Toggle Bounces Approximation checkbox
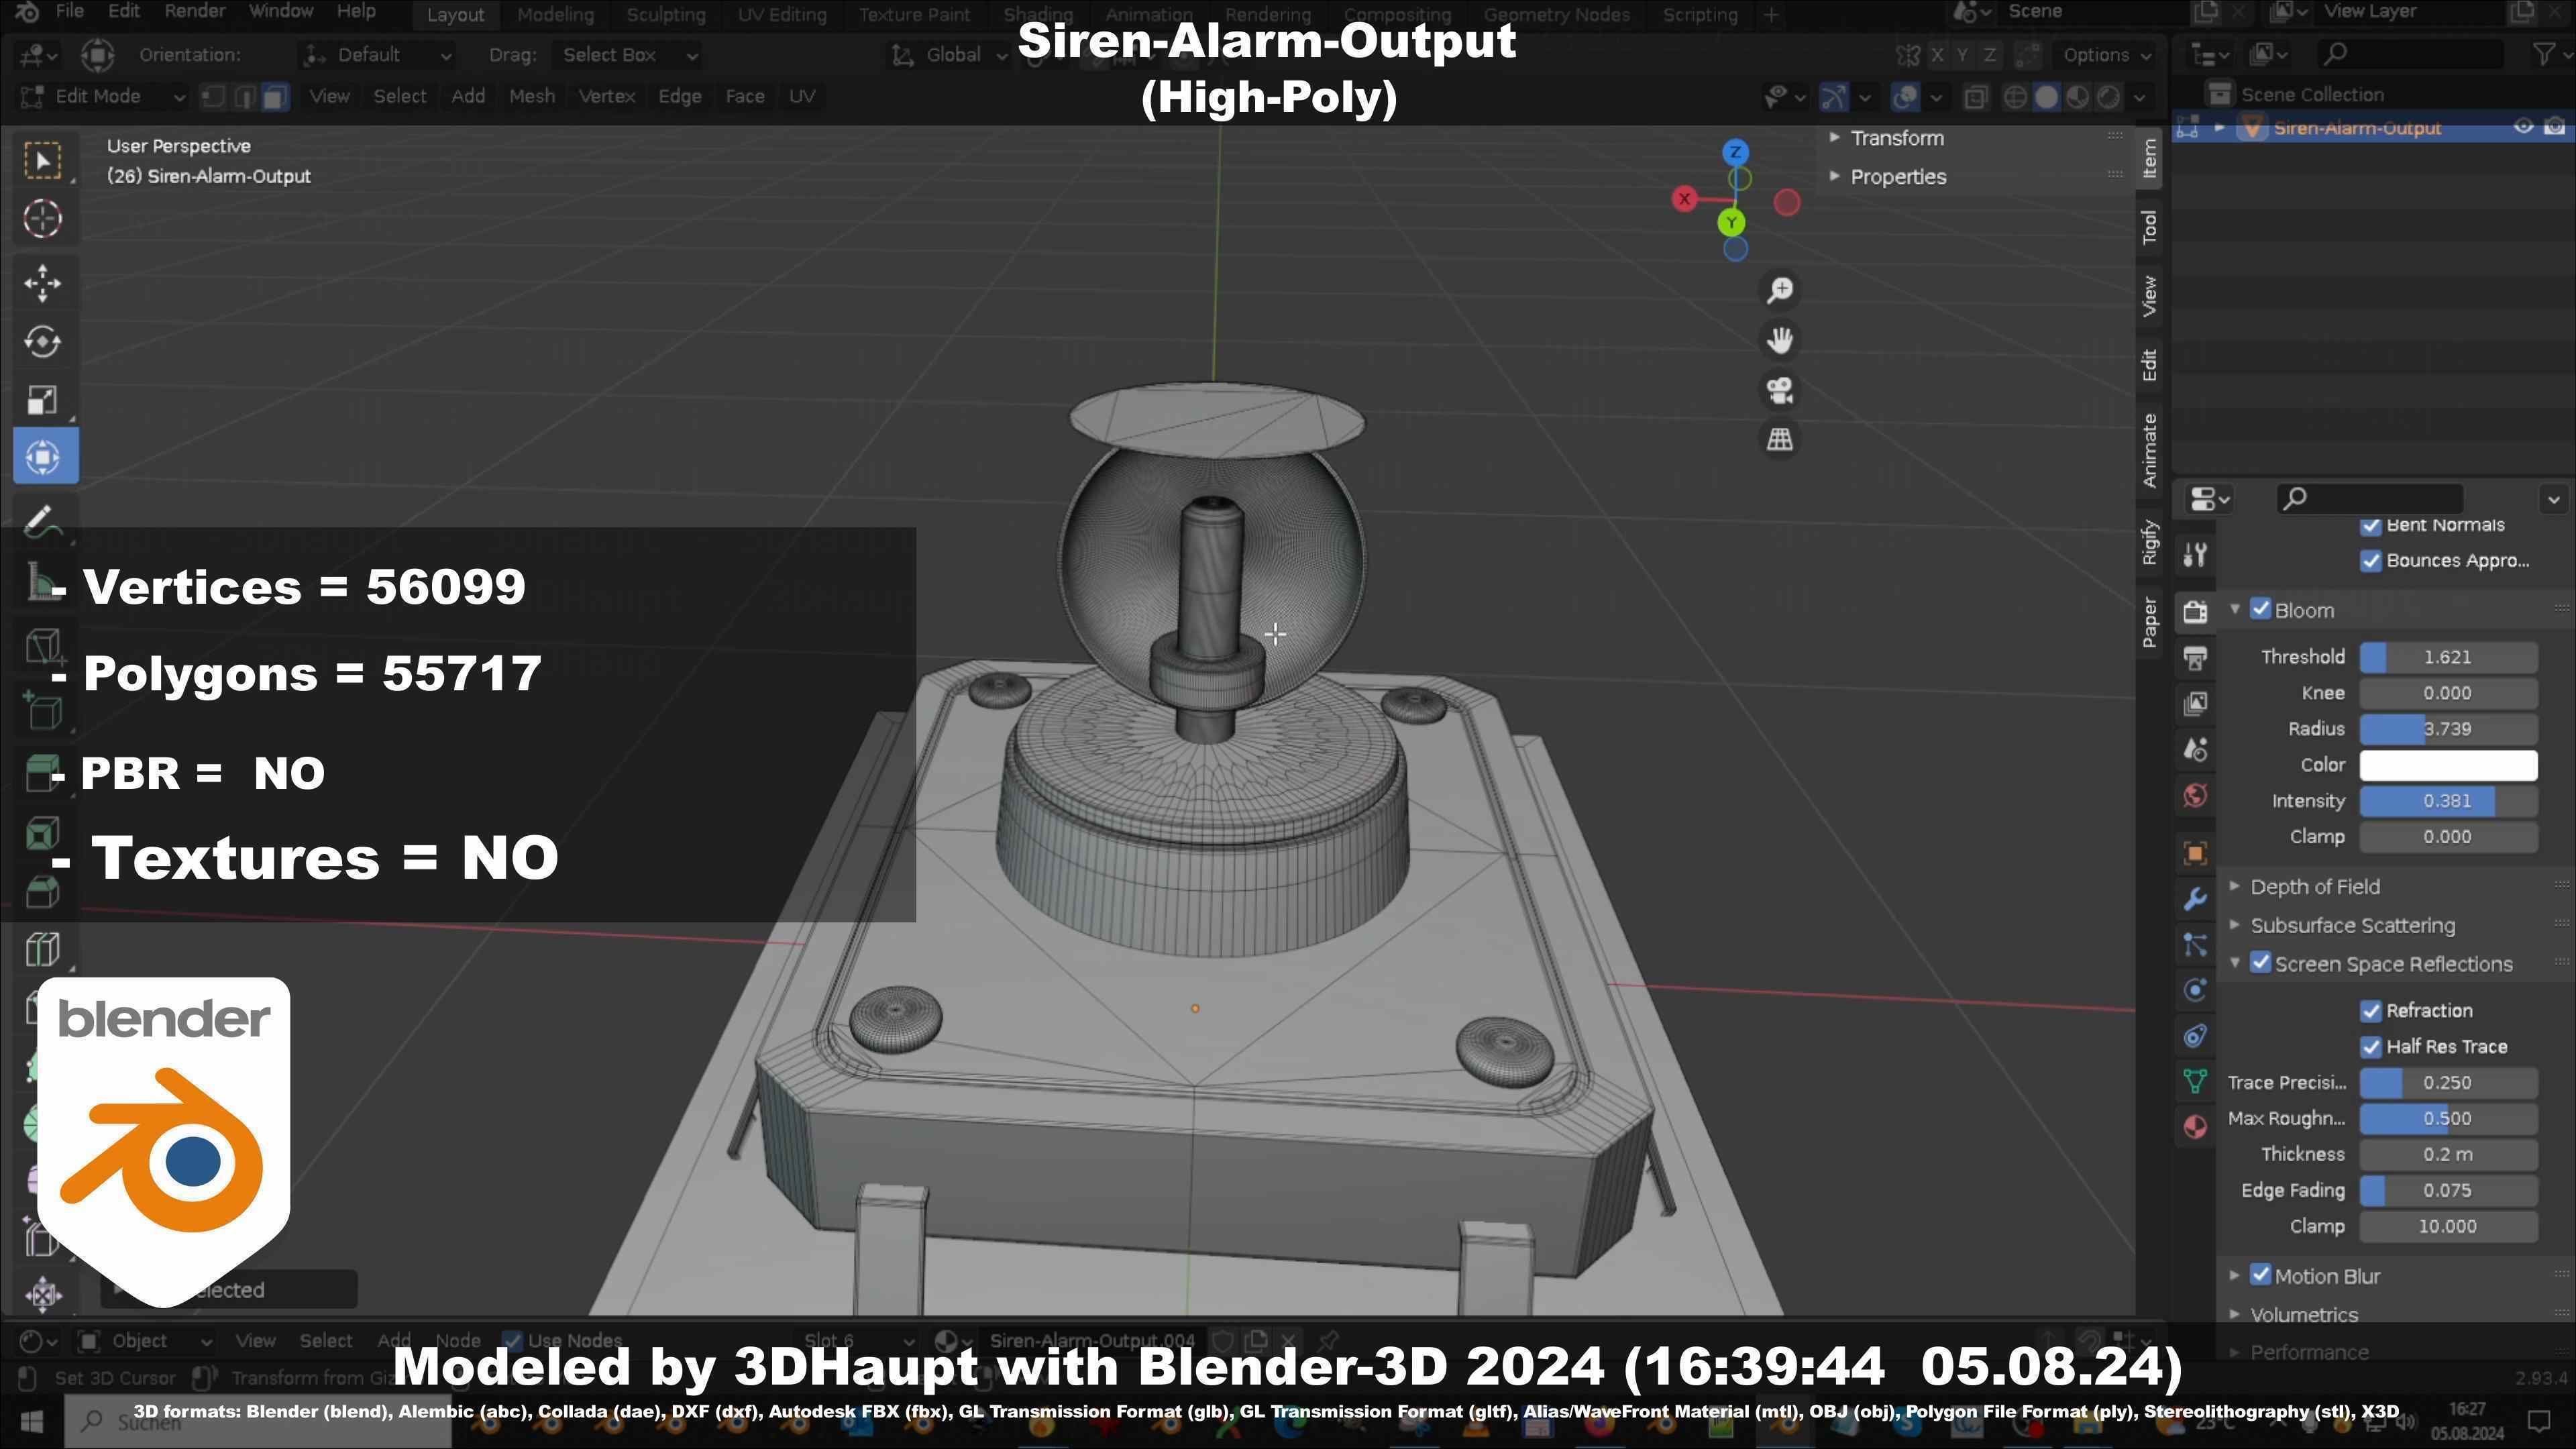This screenshot has height=1449, width=2576. 2370,561
